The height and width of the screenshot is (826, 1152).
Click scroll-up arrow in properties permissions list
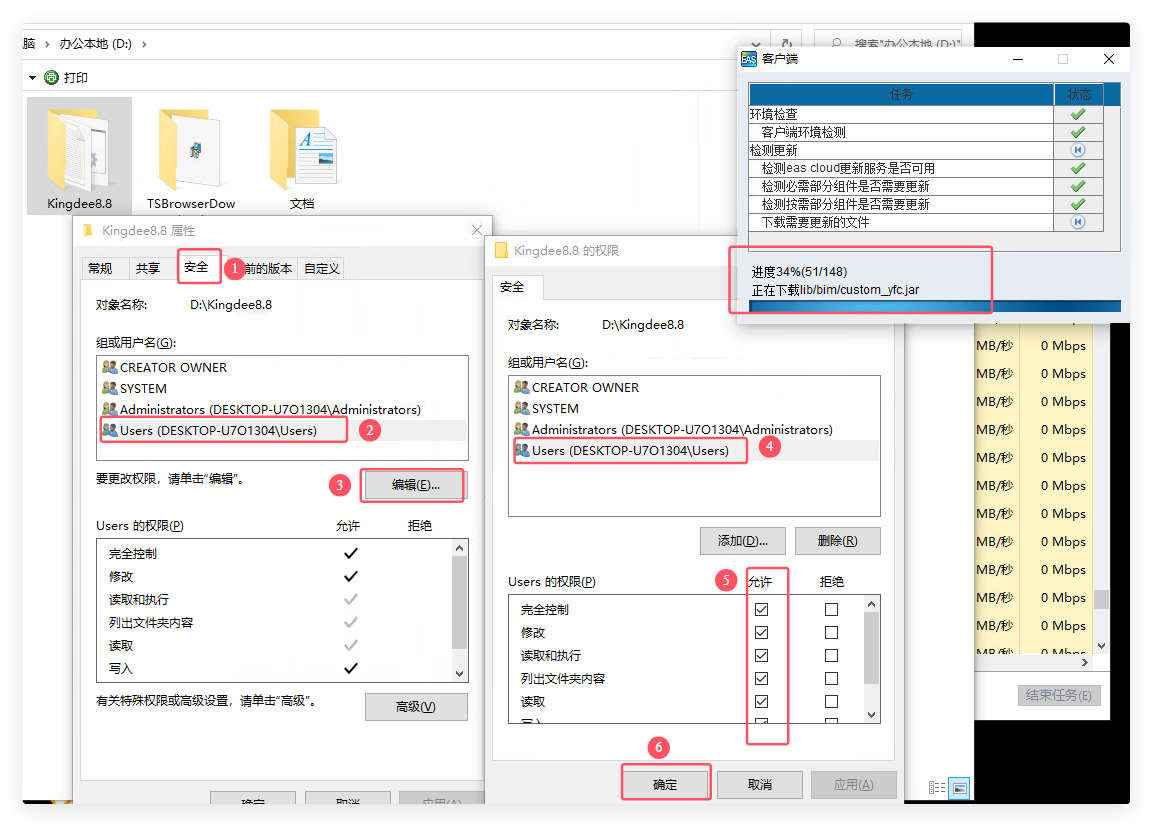459,548
